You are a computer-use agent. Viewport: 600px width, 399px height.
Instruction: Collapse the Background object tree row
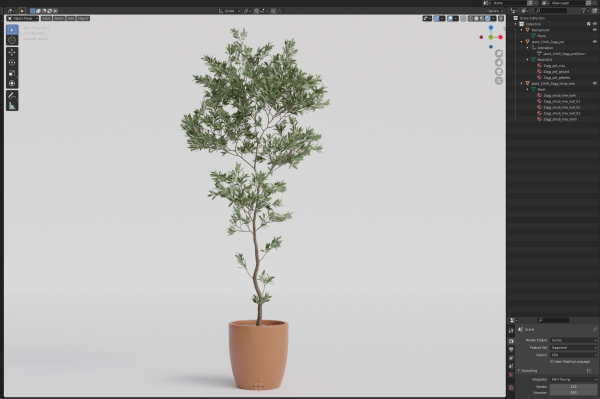pyautogui.click(x=522, y=30)
